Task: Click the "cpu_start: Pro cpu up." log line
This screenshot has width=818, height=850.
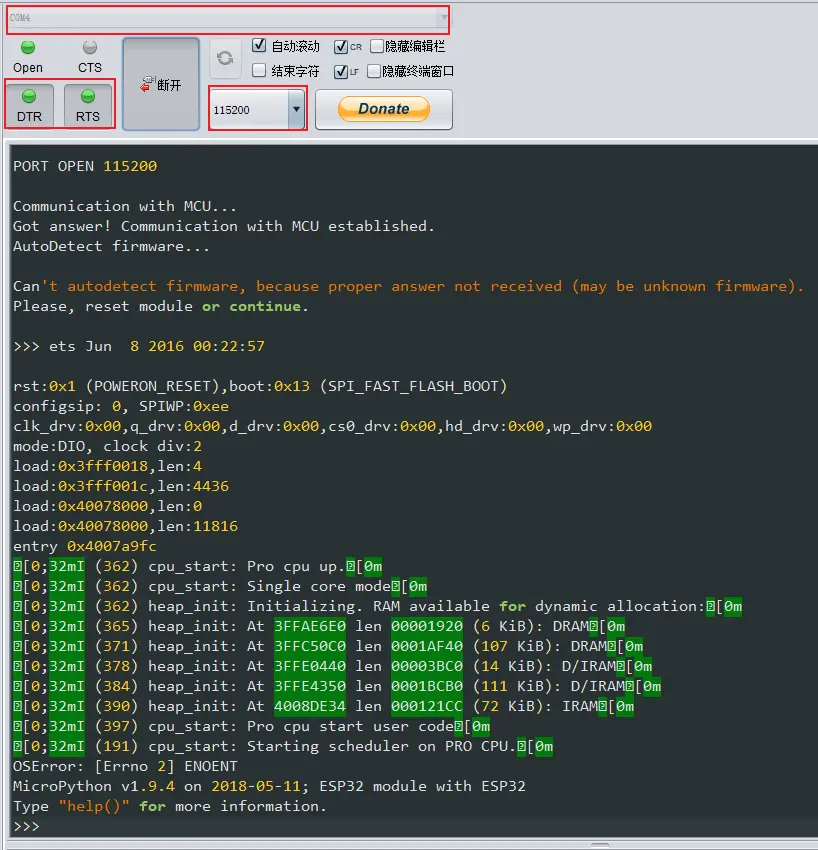Action: [198, 566]
